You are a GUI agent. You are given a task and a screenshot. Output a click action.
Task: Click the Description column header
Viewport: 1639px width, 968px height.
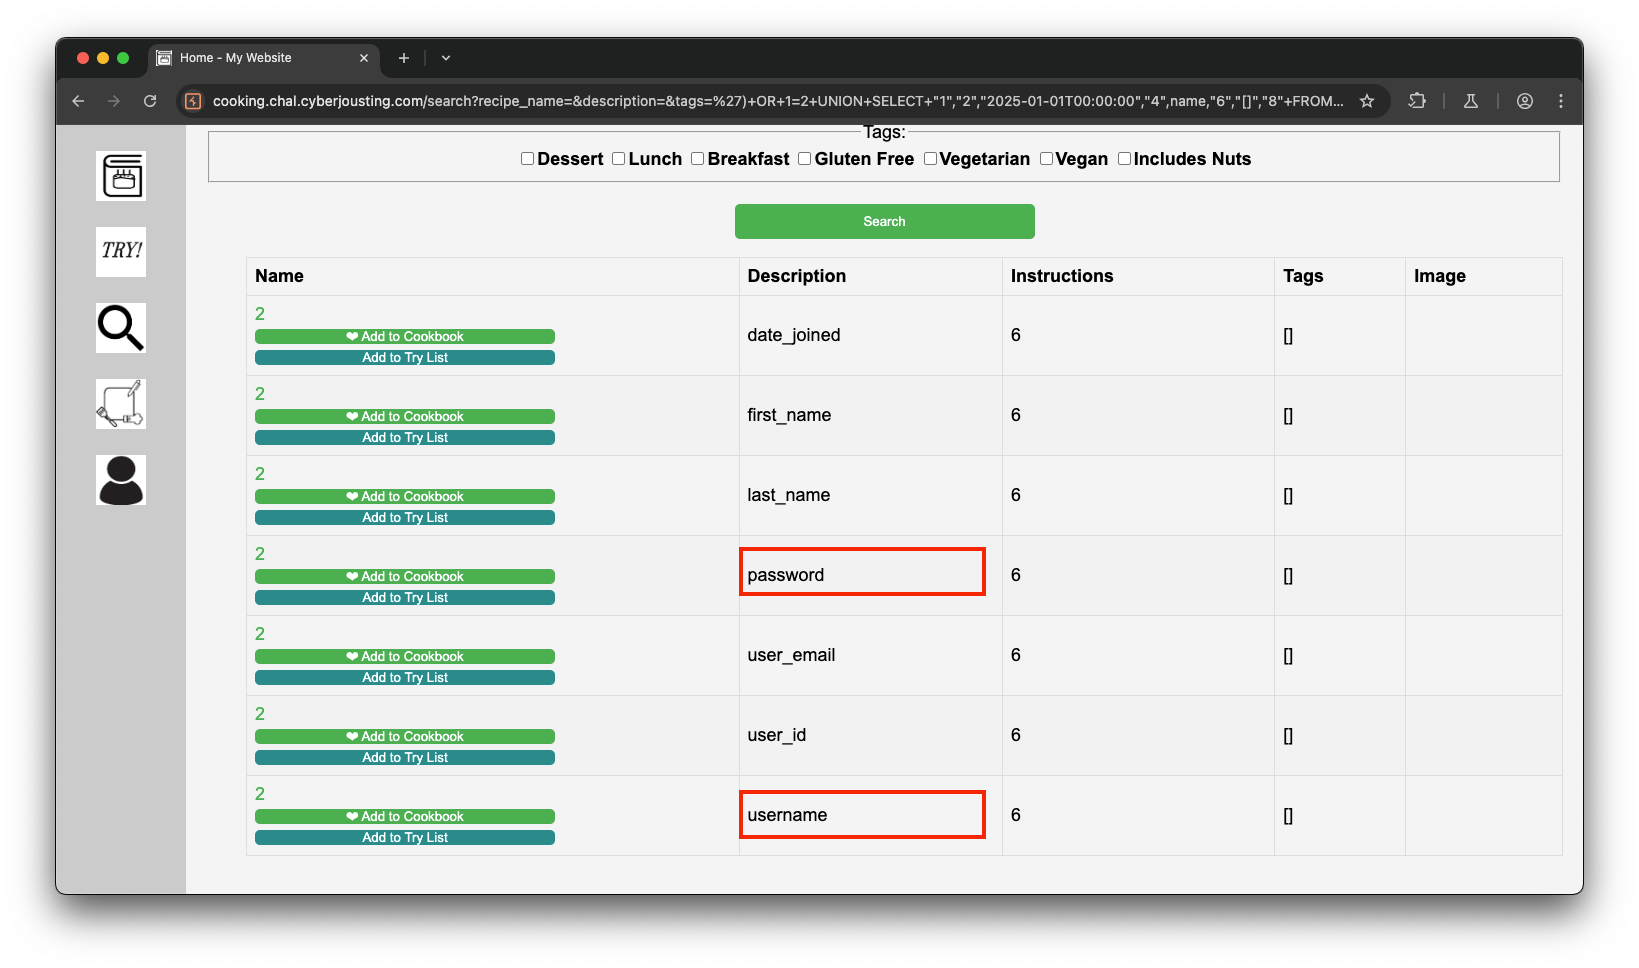pos(871,277)
